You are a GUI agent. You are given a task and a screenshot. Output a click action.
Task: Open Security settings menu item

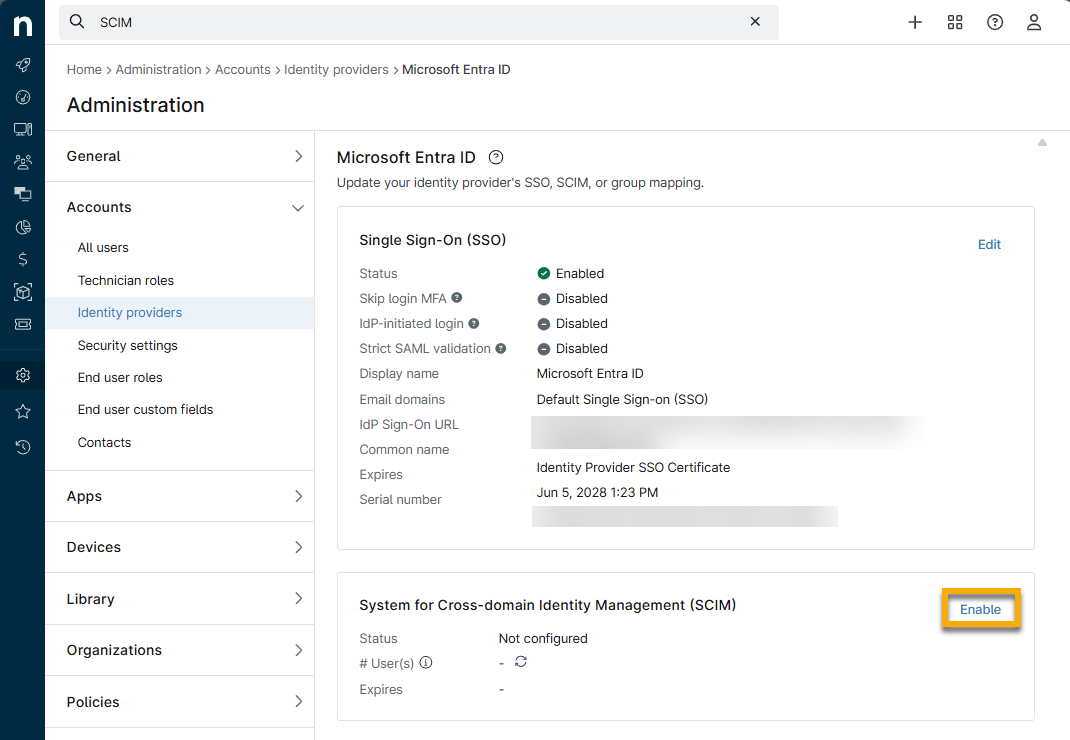coord(128,345)
